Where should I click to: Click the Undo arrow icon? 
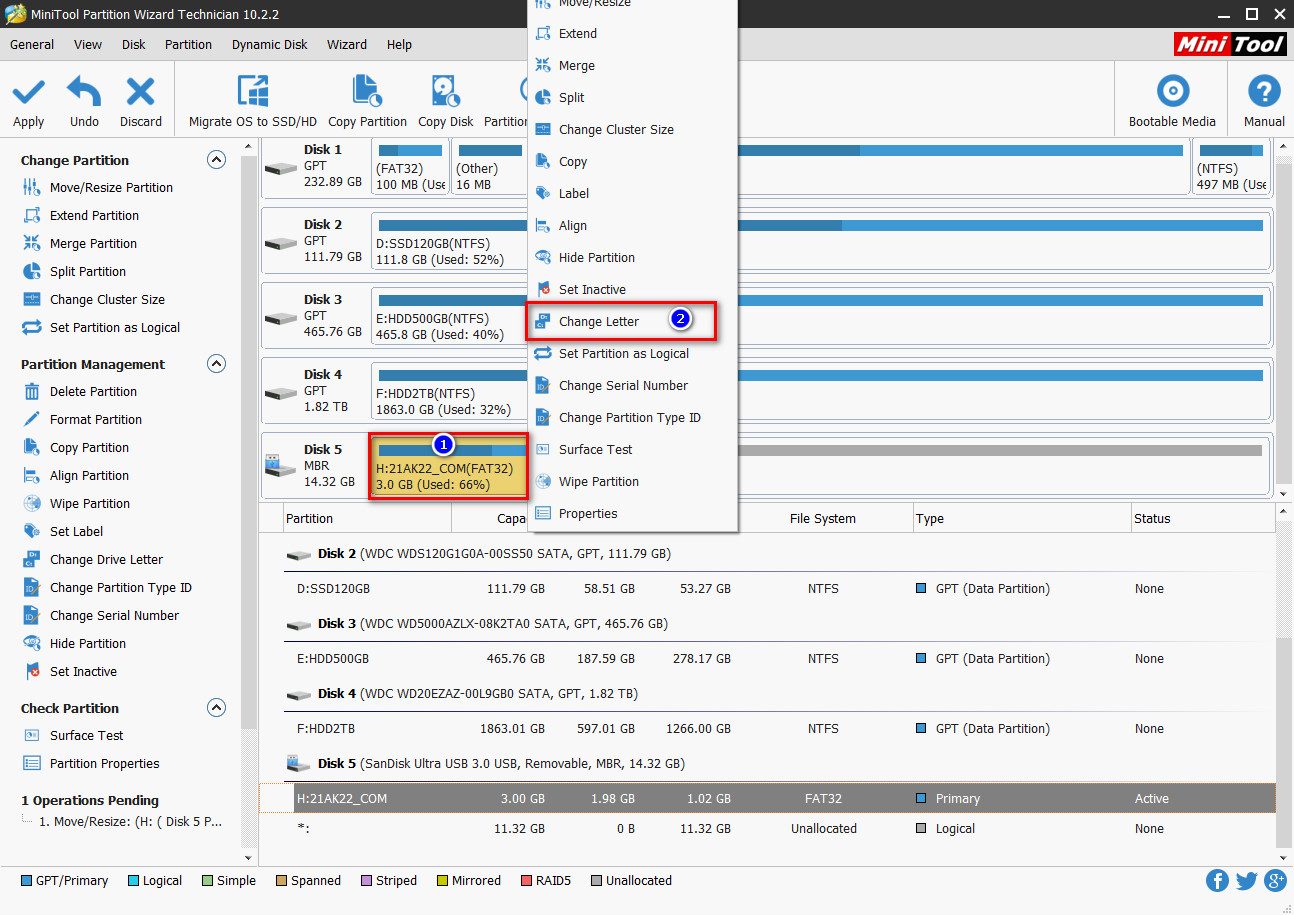tap(84, 92)
